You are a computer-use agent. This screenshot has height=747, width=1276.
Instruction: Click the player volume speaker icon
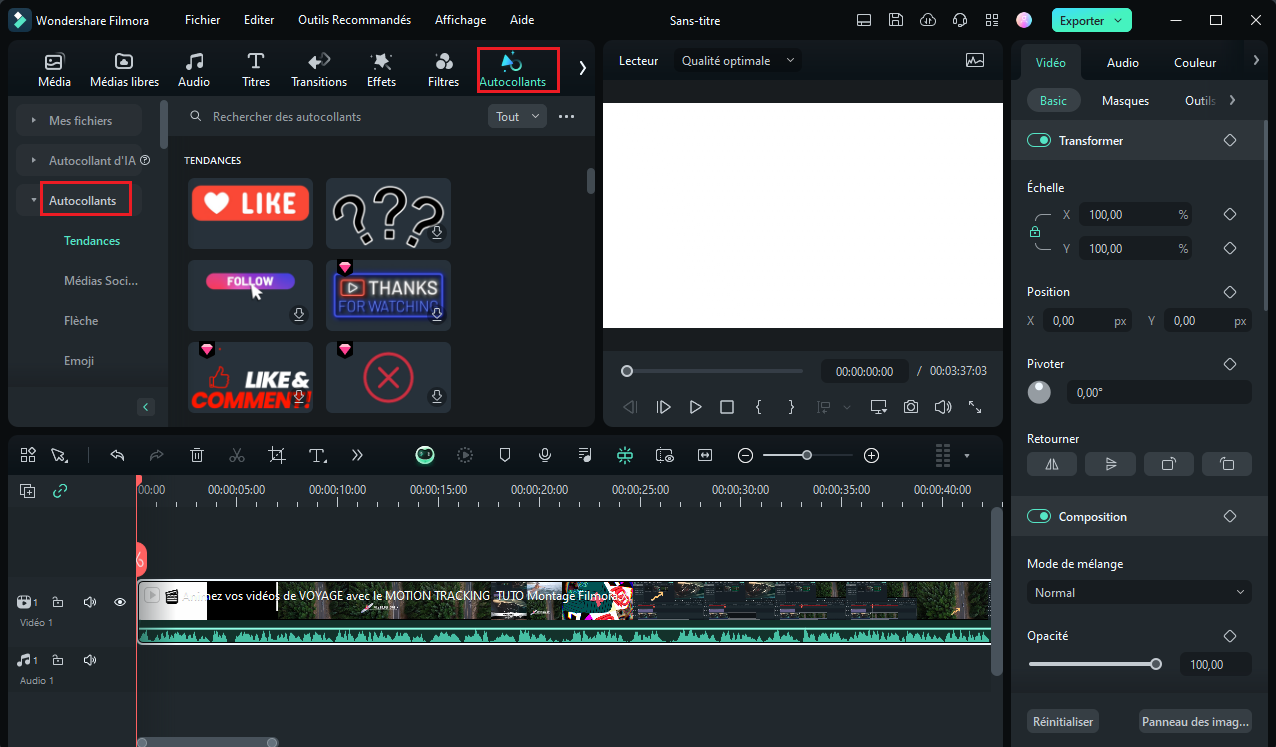(942, 407)
